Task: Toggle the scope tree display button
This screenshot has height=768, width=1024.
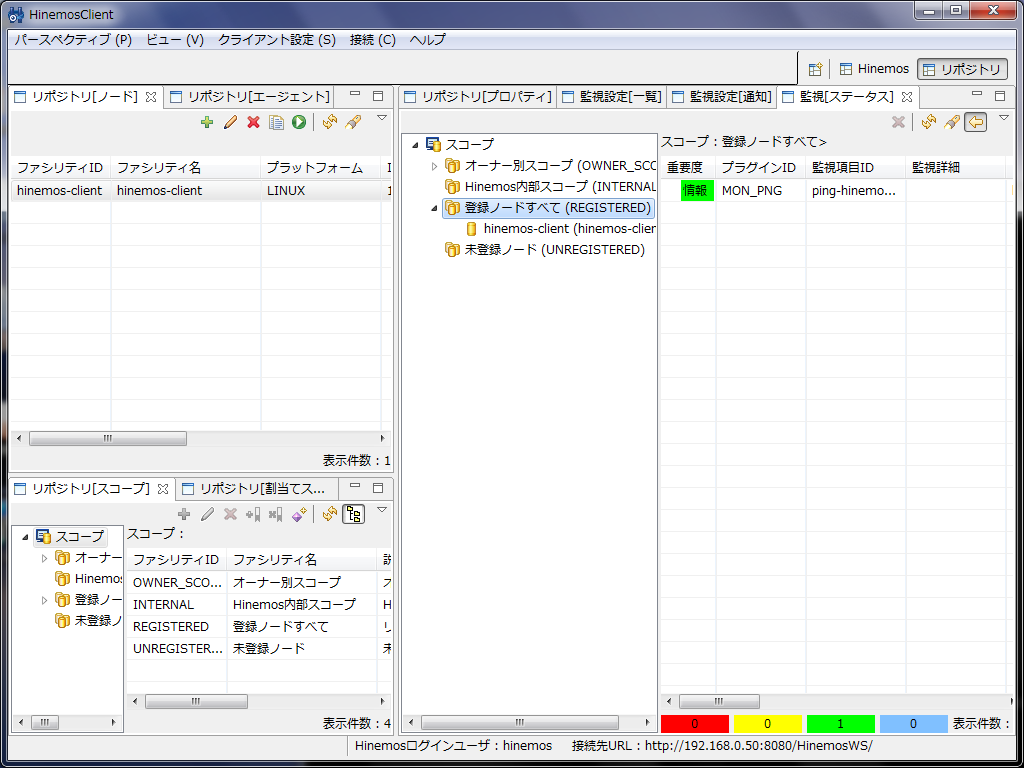Action: 353,515
